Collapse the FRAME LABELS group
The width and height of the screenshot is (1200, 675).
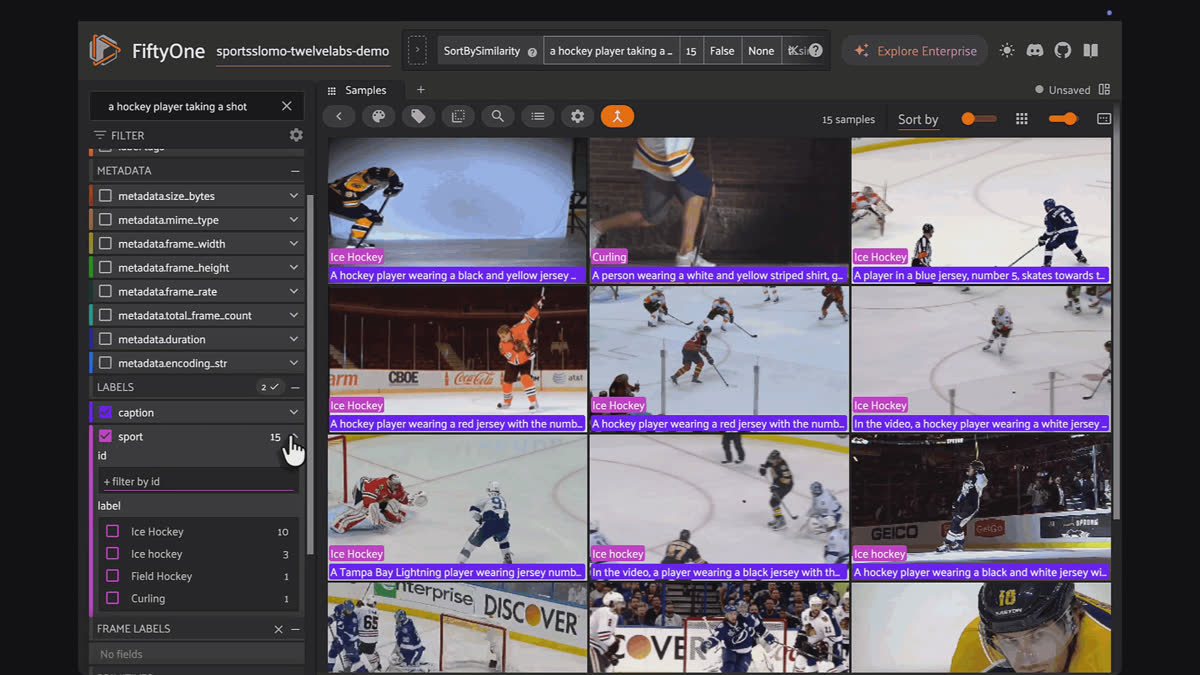click(295, 629)
